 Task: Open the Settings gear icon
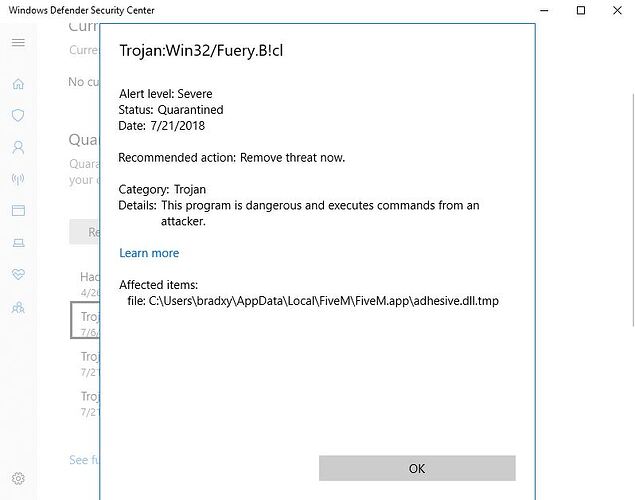click(18, 479)
